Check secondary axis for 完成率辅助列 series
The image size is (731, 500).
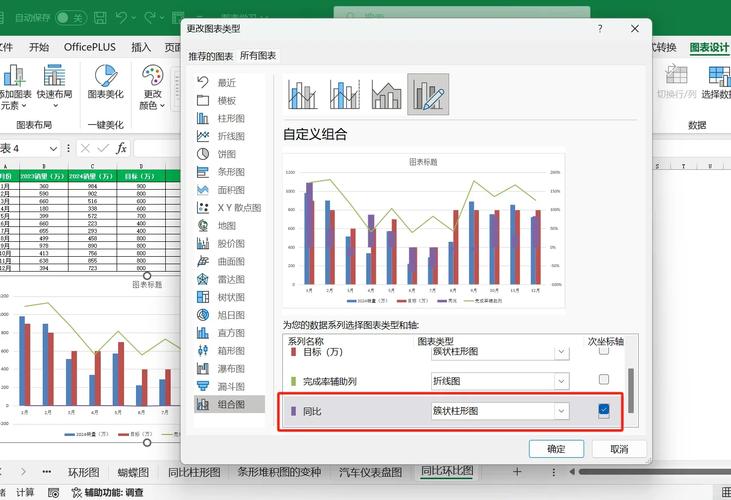(x=604, y=379)
